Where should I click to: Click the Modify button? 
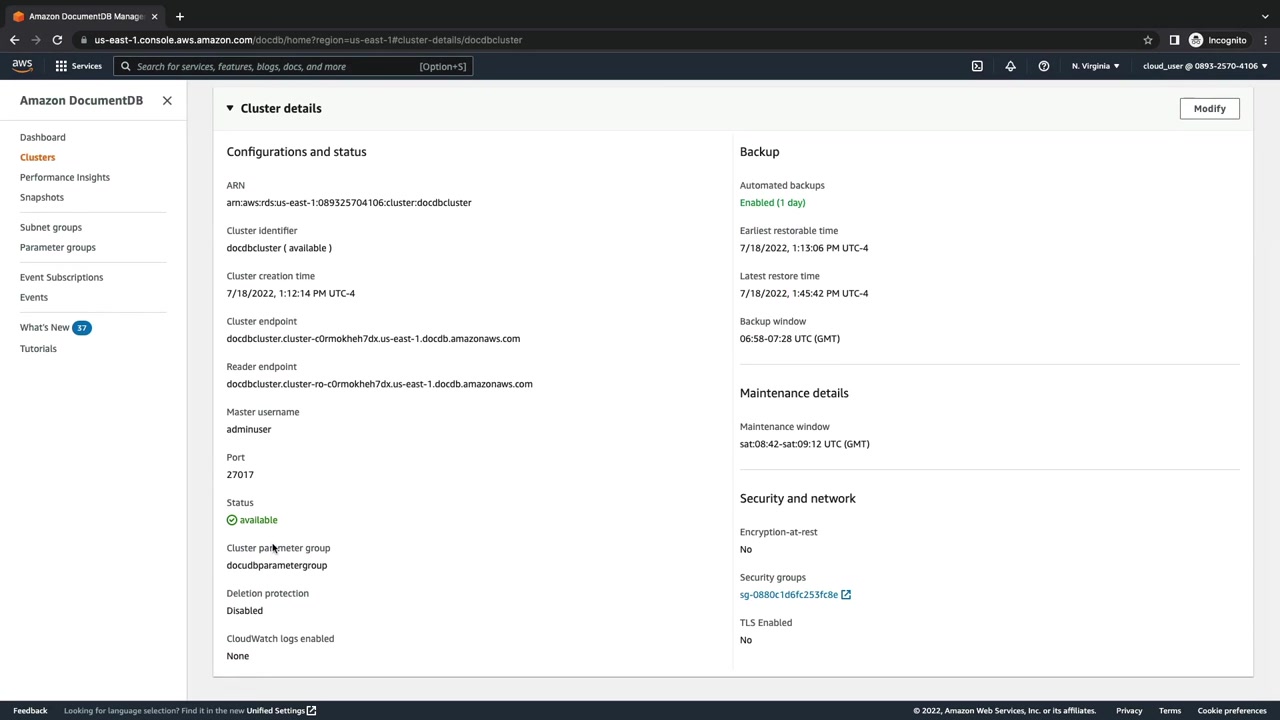coord(1209,108)
